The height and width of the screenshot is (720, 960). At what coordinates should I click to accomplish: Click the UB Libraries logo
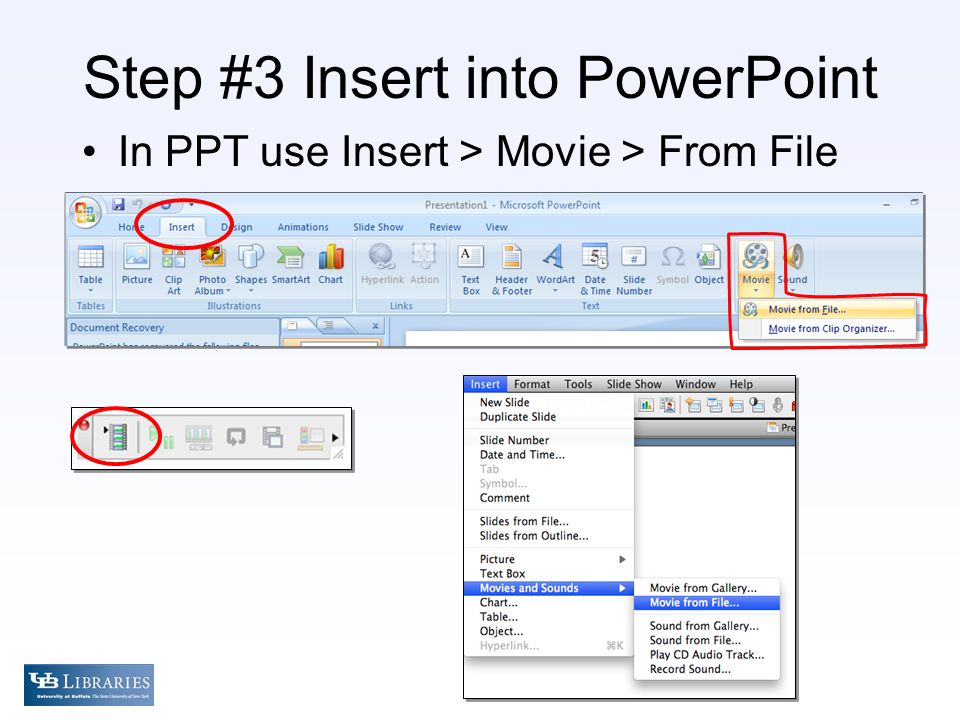89,684
